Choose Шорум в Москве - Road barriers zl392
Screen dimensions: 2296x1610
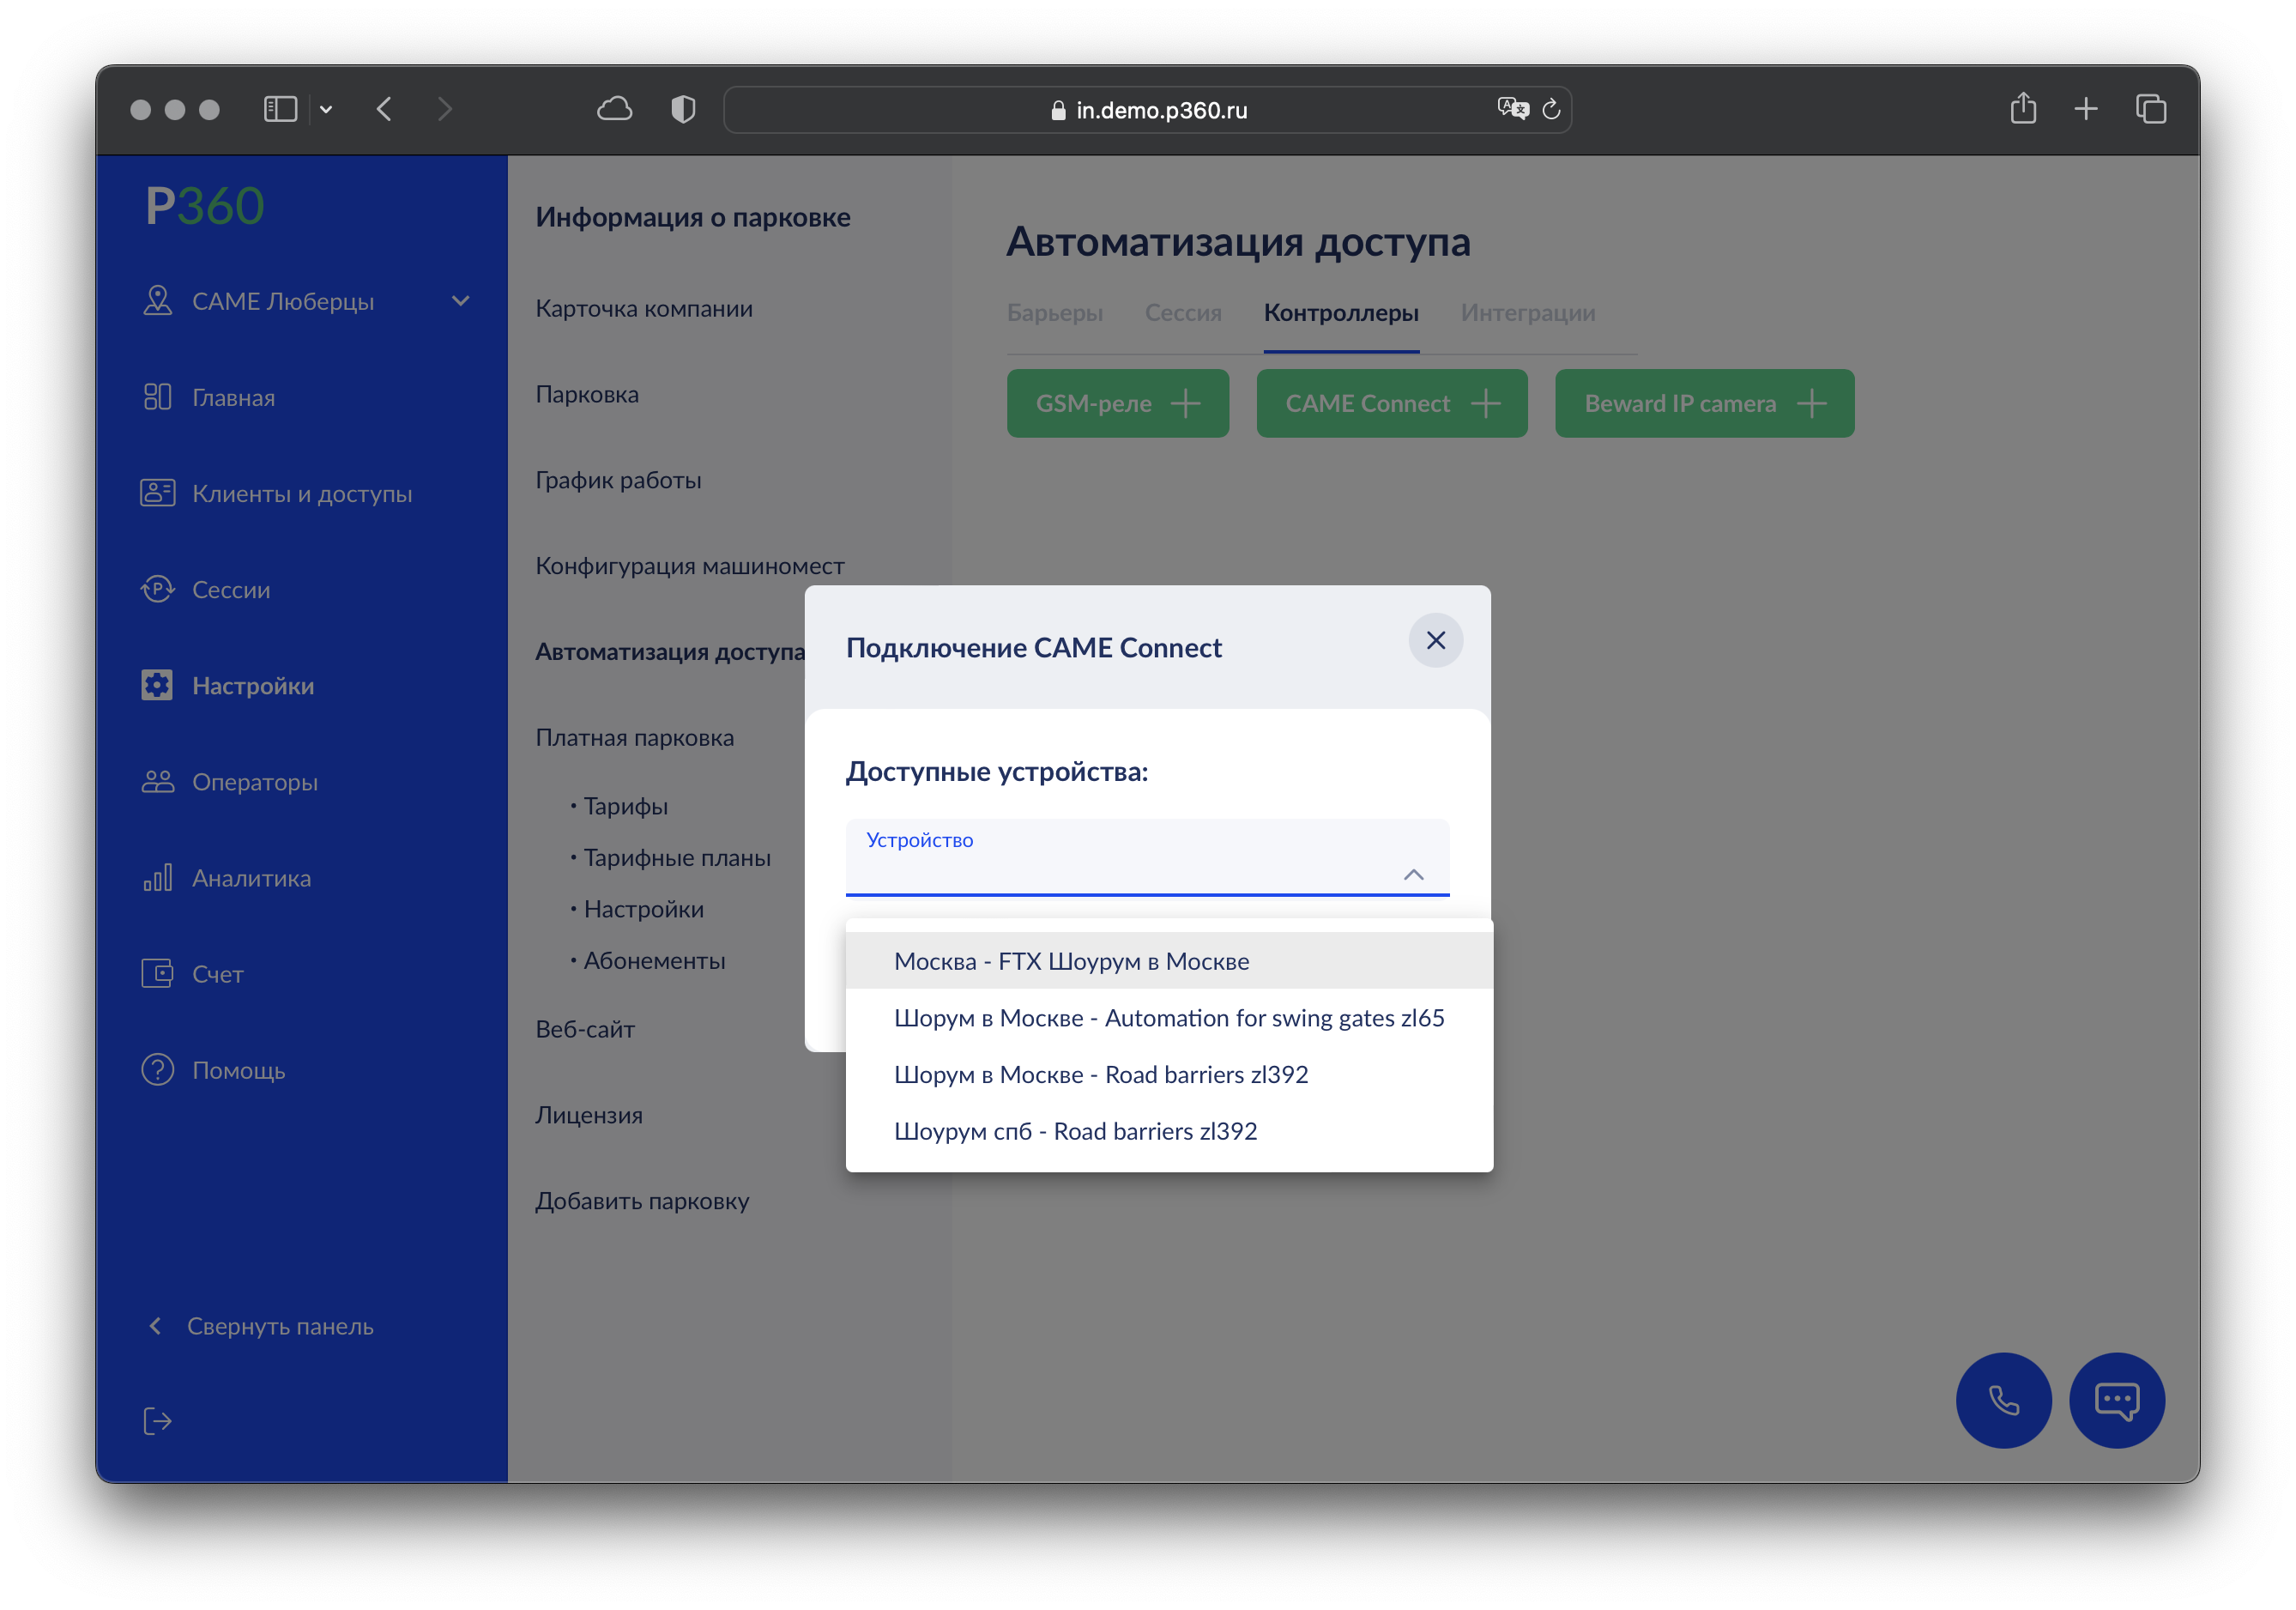pos(1169,1075)
